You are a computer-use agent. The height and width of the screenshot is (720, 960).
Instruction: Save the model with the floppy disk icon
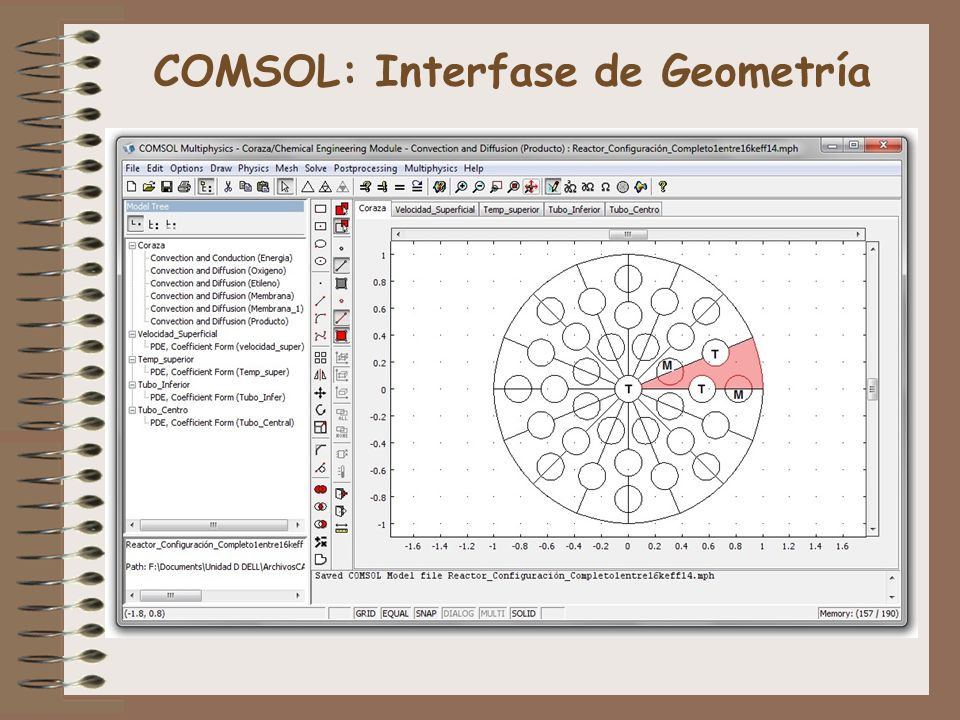click(167, 187)
